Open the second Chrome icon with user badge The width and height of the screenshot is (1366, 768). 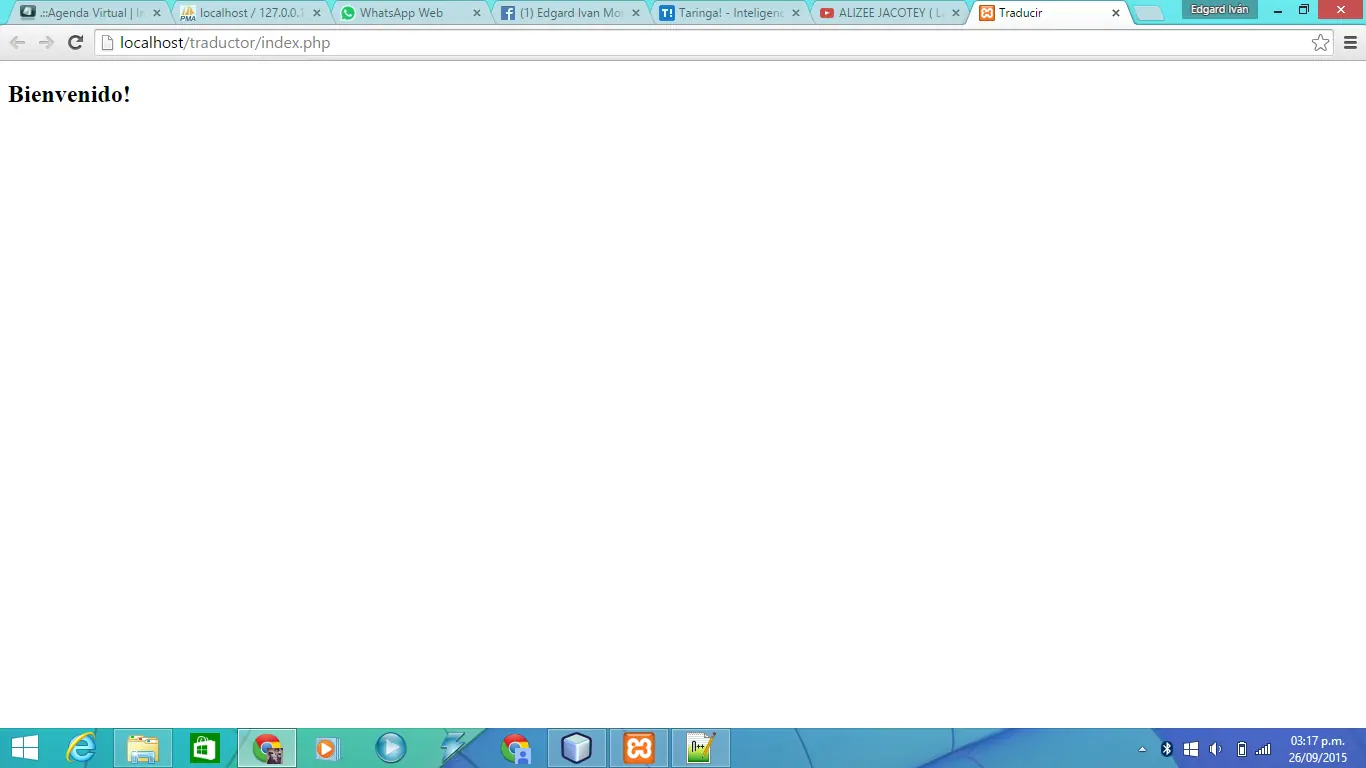tap(516, 748)
